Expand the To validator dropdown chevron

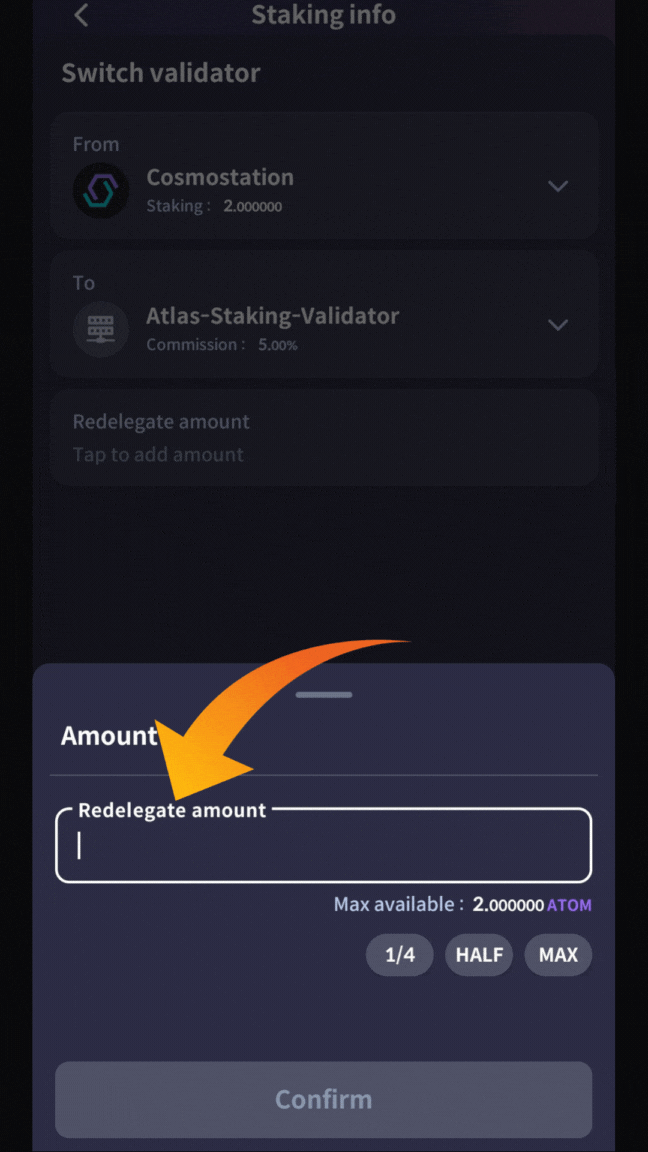click(558, 325)
